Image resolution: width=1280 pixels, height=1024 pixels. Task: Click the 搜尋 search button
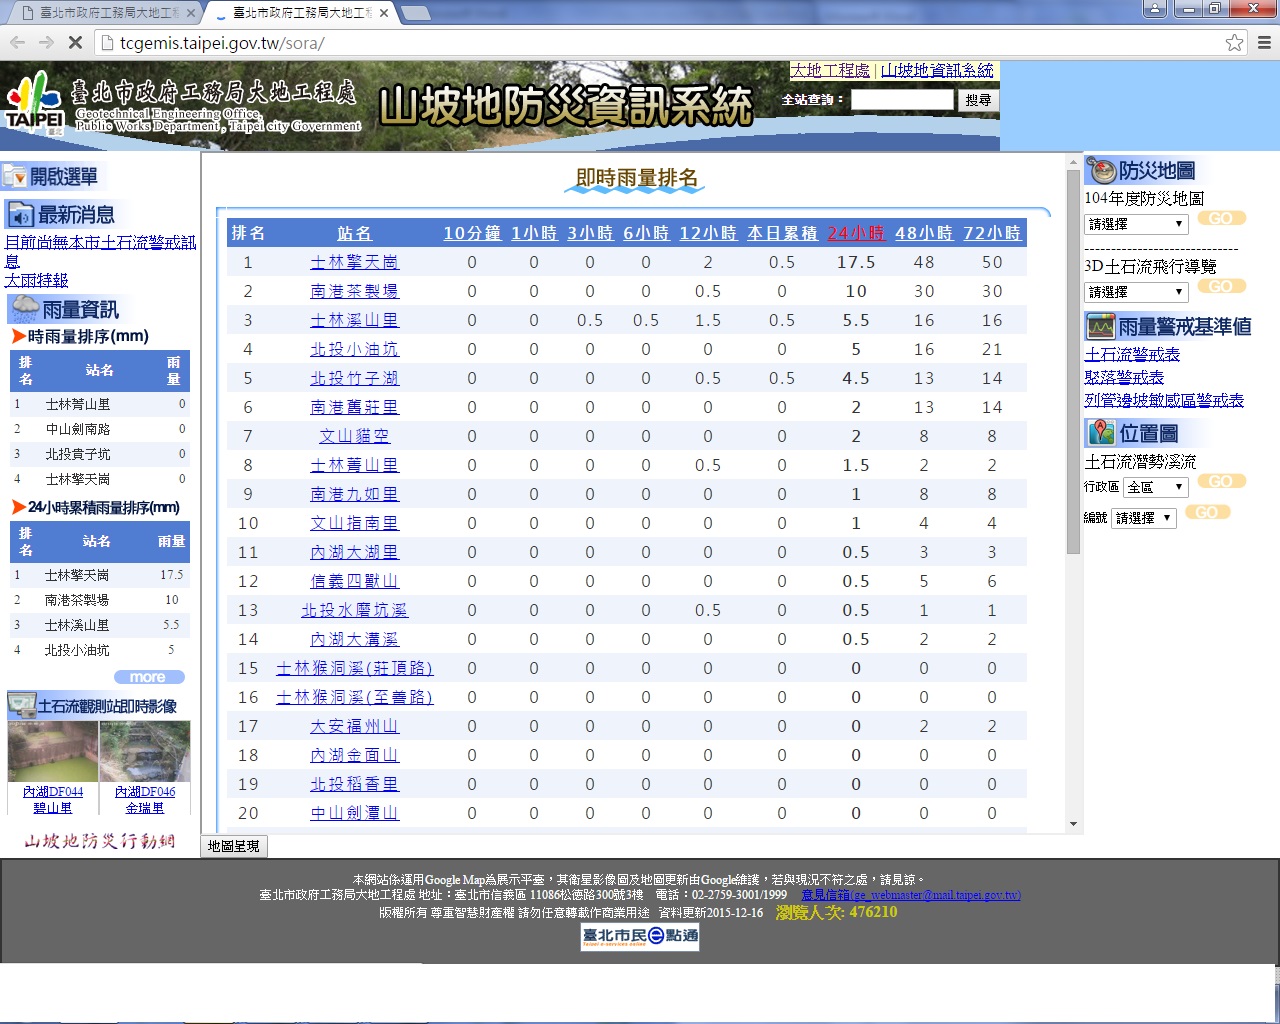[978, 100]
